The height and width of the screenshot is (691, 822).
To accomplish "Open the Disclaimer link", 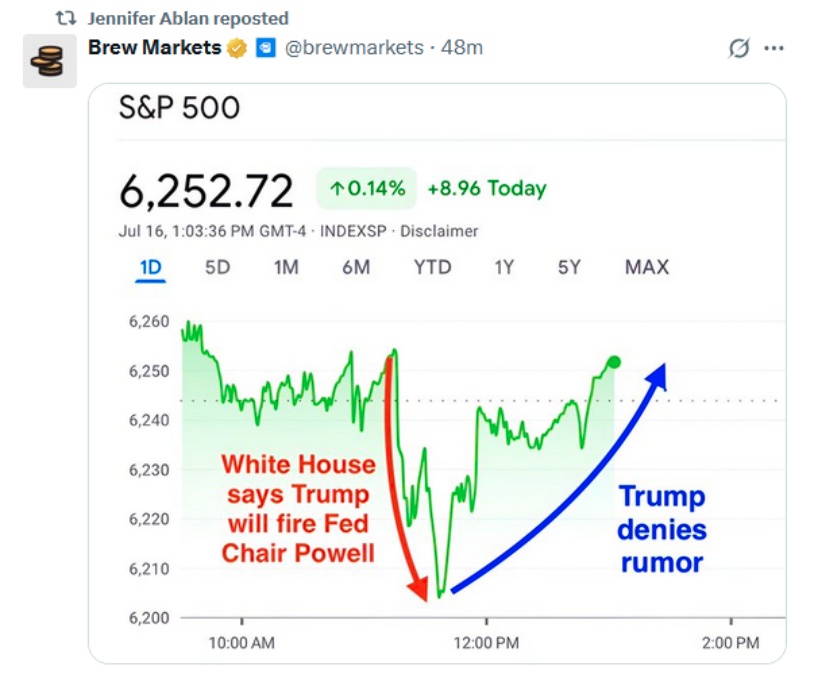I will (x=439, y=231).
